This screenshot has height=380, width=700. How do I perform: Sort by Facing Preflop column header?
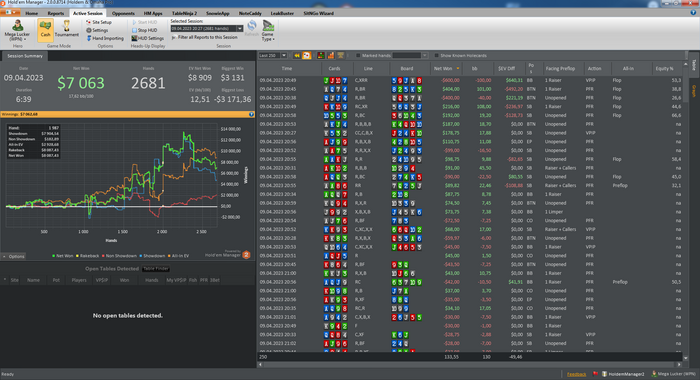pos(560,69)
